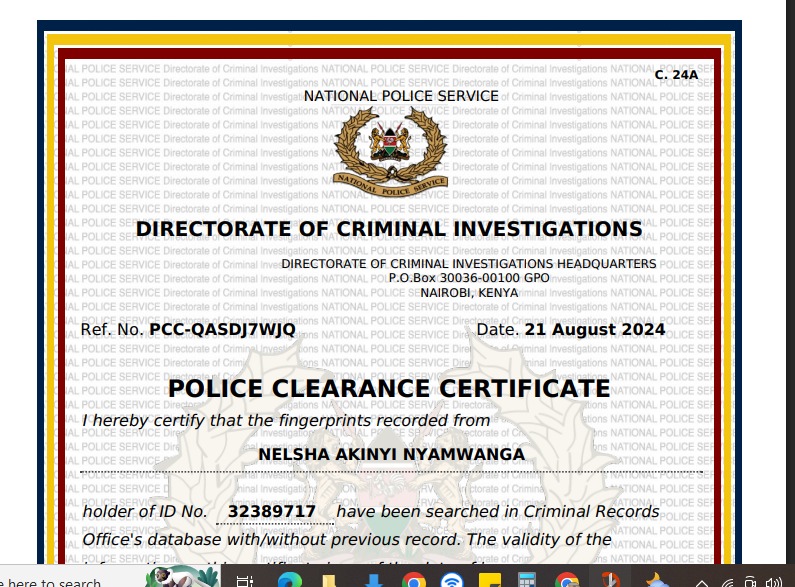Open File Explorer folder icon
Screen dimensions: 795x587
330,581
